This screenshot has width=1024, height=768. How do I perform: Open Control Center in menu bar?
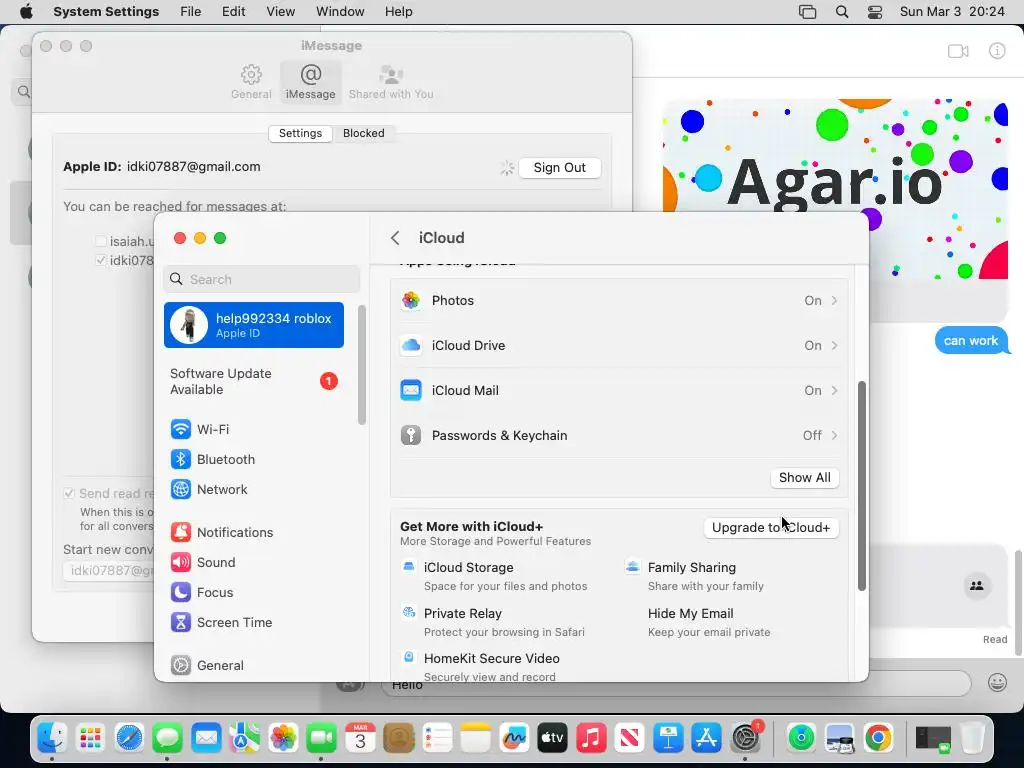[875, 12]
